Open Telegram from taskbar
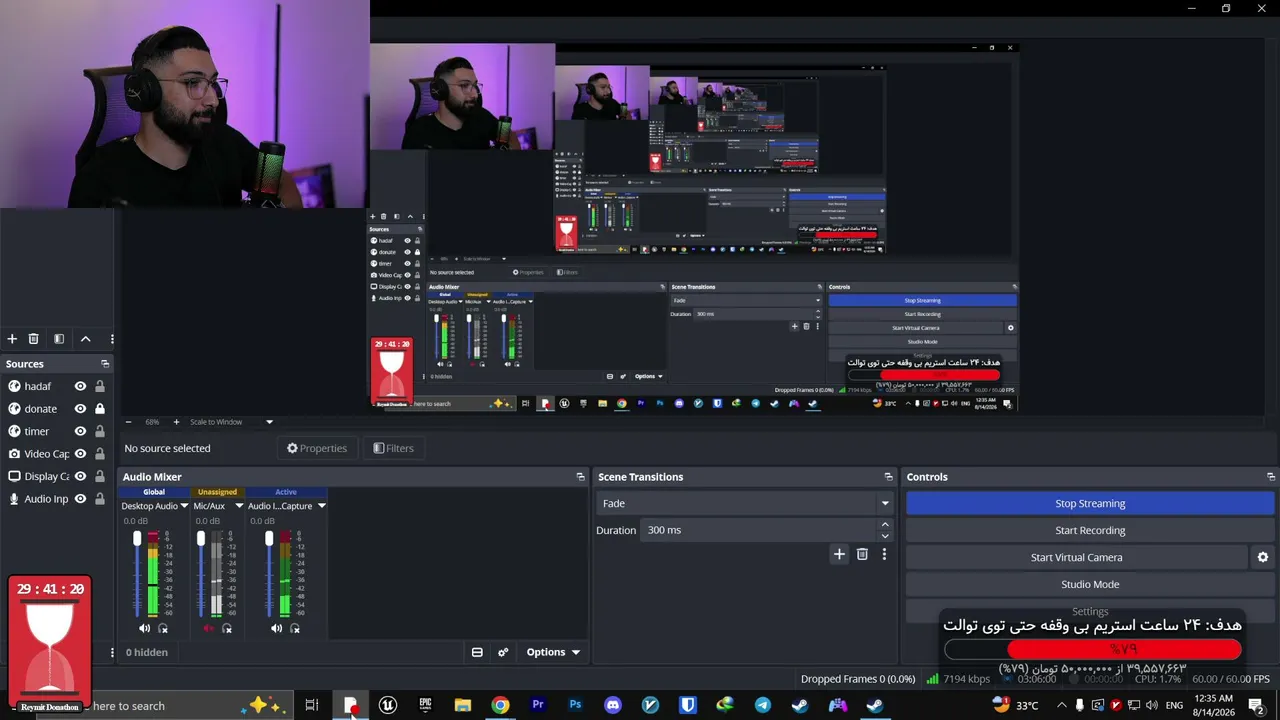Image resolution: width=1280 pixels, height=720 pixels. 763,705
